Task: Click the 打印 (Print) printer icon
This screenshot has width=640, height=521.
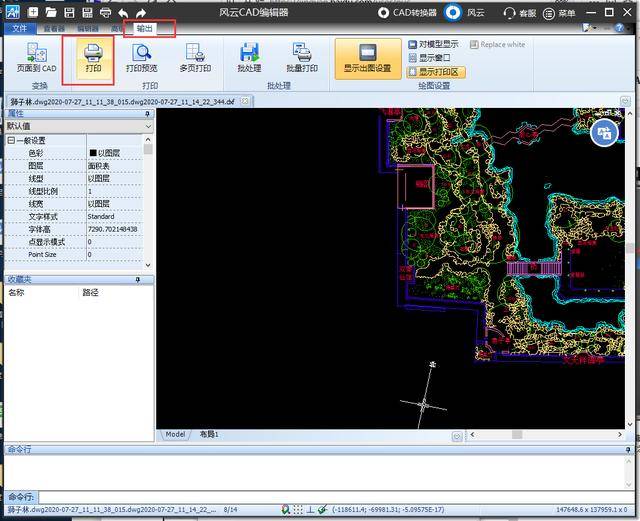Action: click(x=94, y=54)
